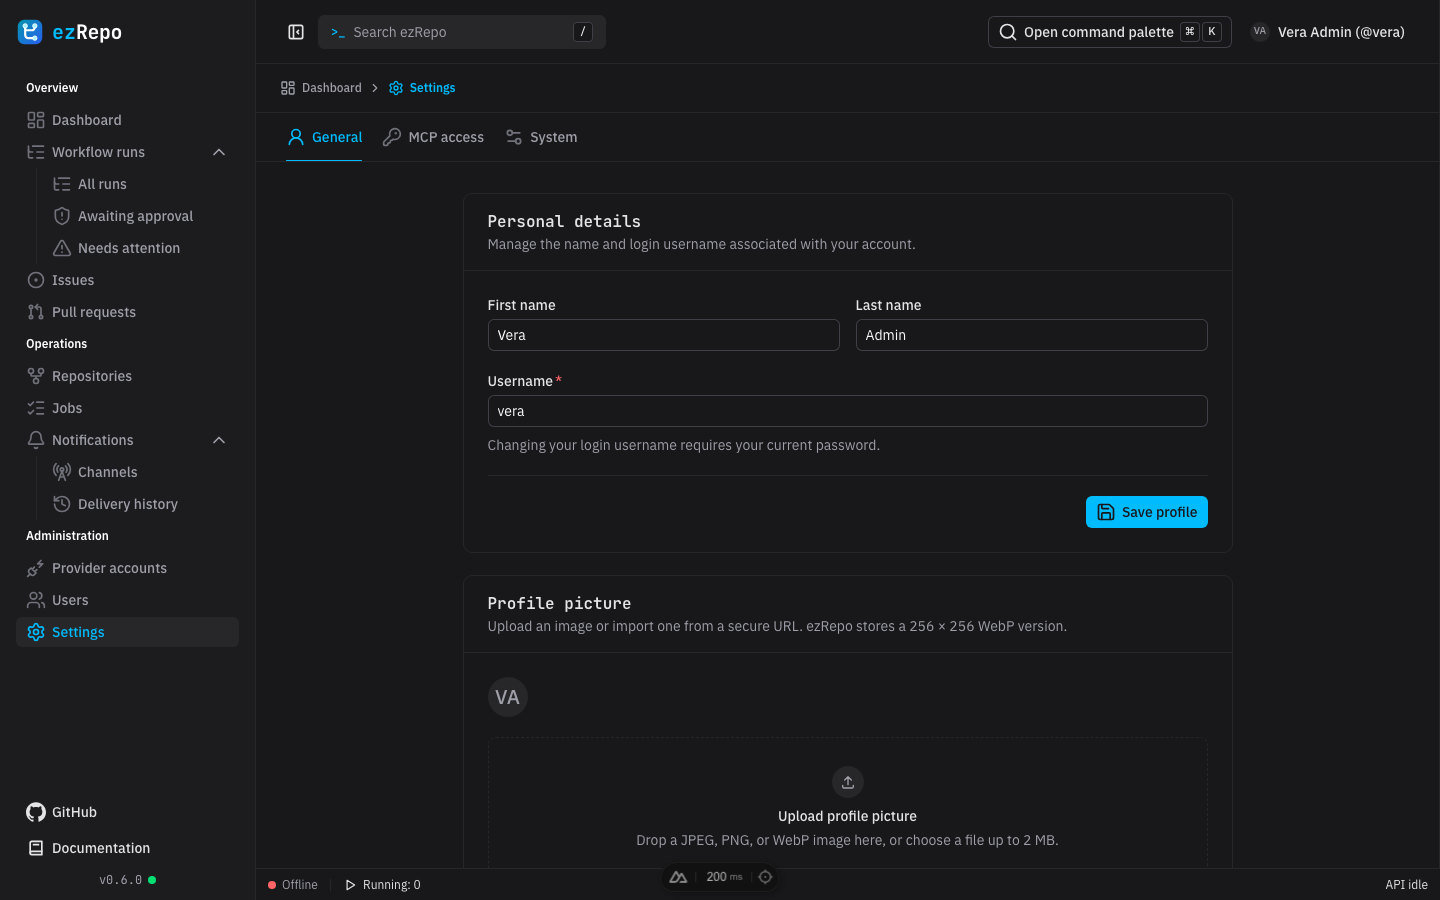Switch to the System tab
1440x900 pixels.
click(541, 137)
